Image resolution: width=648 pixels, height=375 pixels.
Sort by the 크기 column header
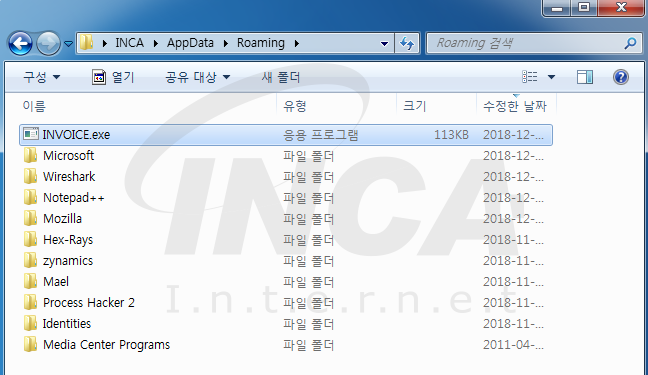tap(415, 106)
